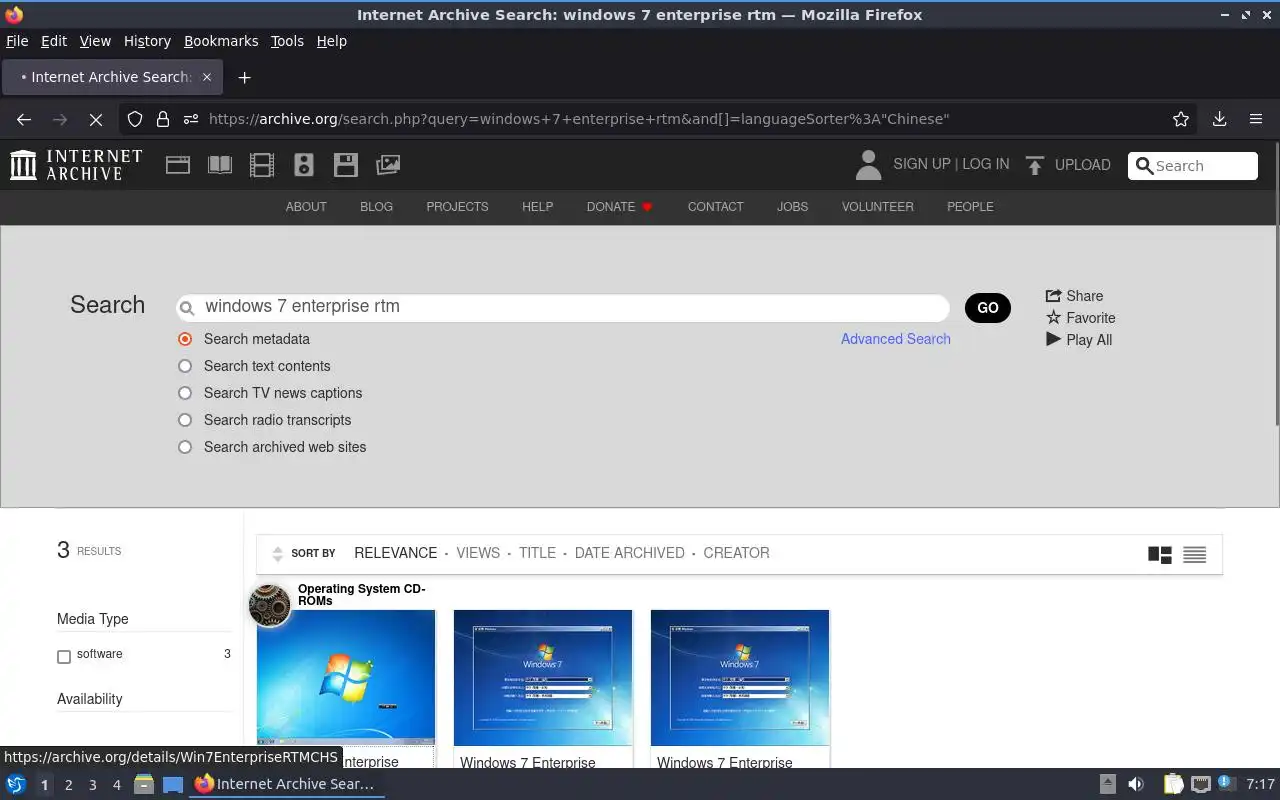Open a new browser tab
Image resolution: width=1280 pixels, height=800 pixels.
click(244, 77)
